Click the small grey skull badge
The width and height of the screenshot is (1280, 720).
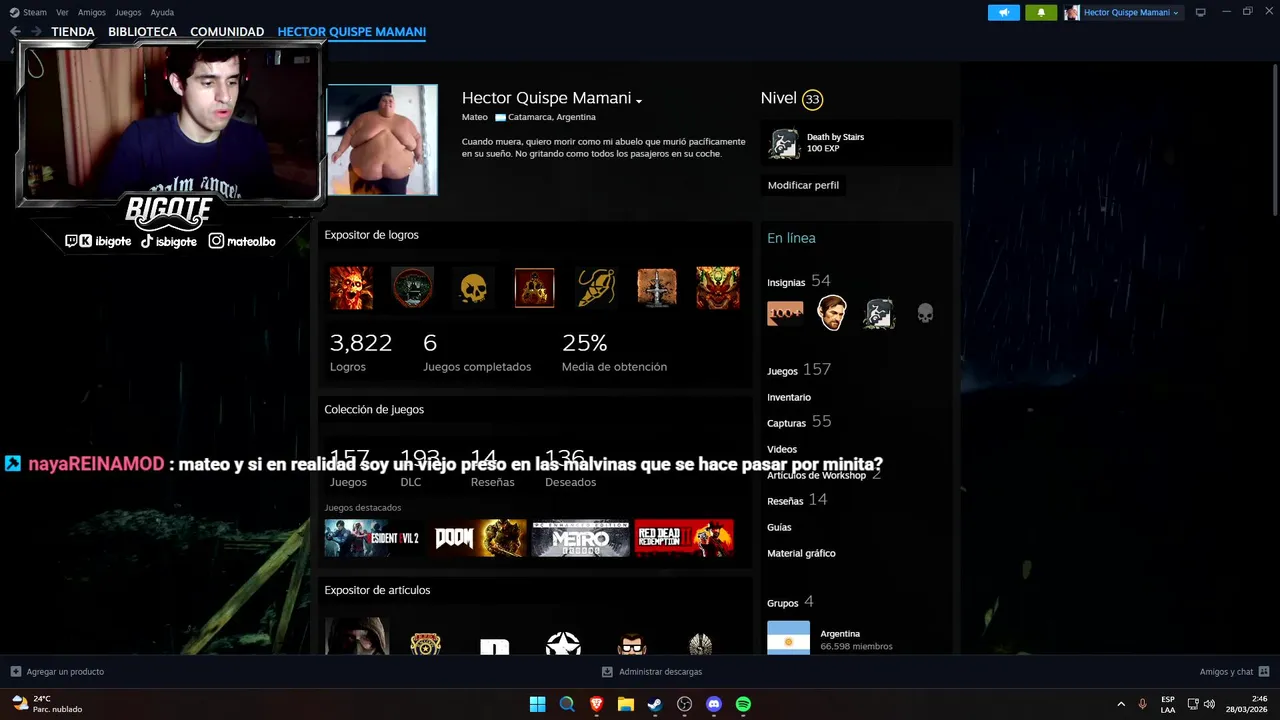tap(925, 314)
